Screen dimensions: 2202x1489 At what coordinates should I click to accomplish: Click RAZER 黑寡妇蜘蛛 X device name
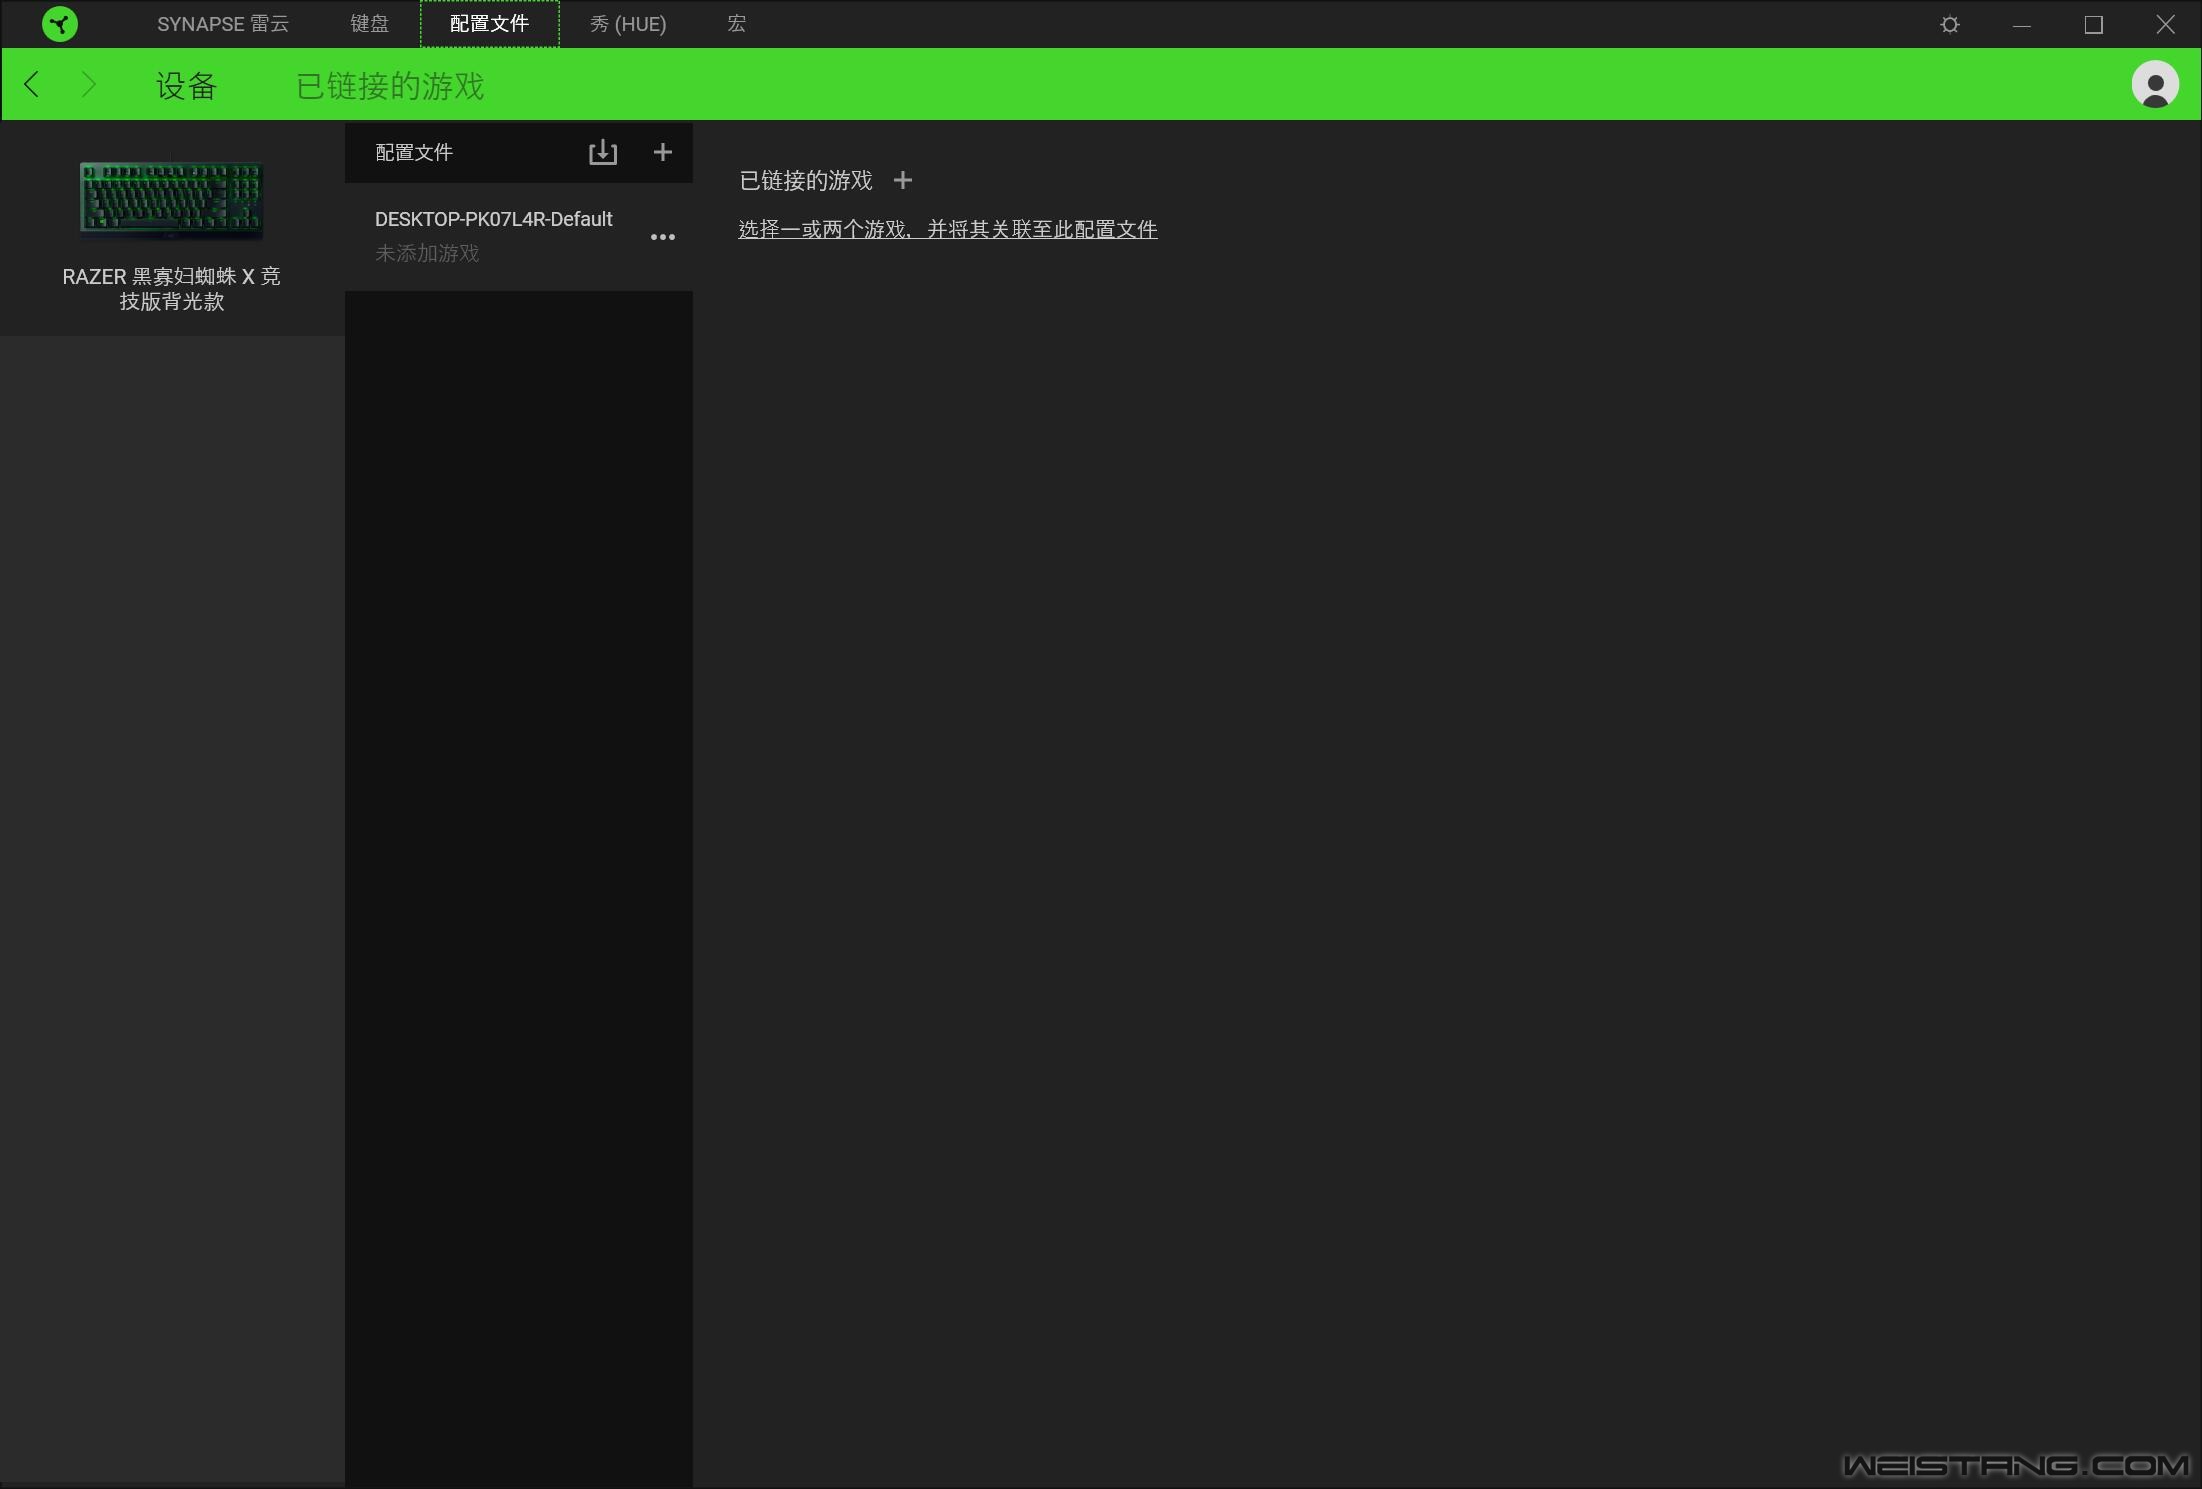pyautogui.click(x=171, y=288)
